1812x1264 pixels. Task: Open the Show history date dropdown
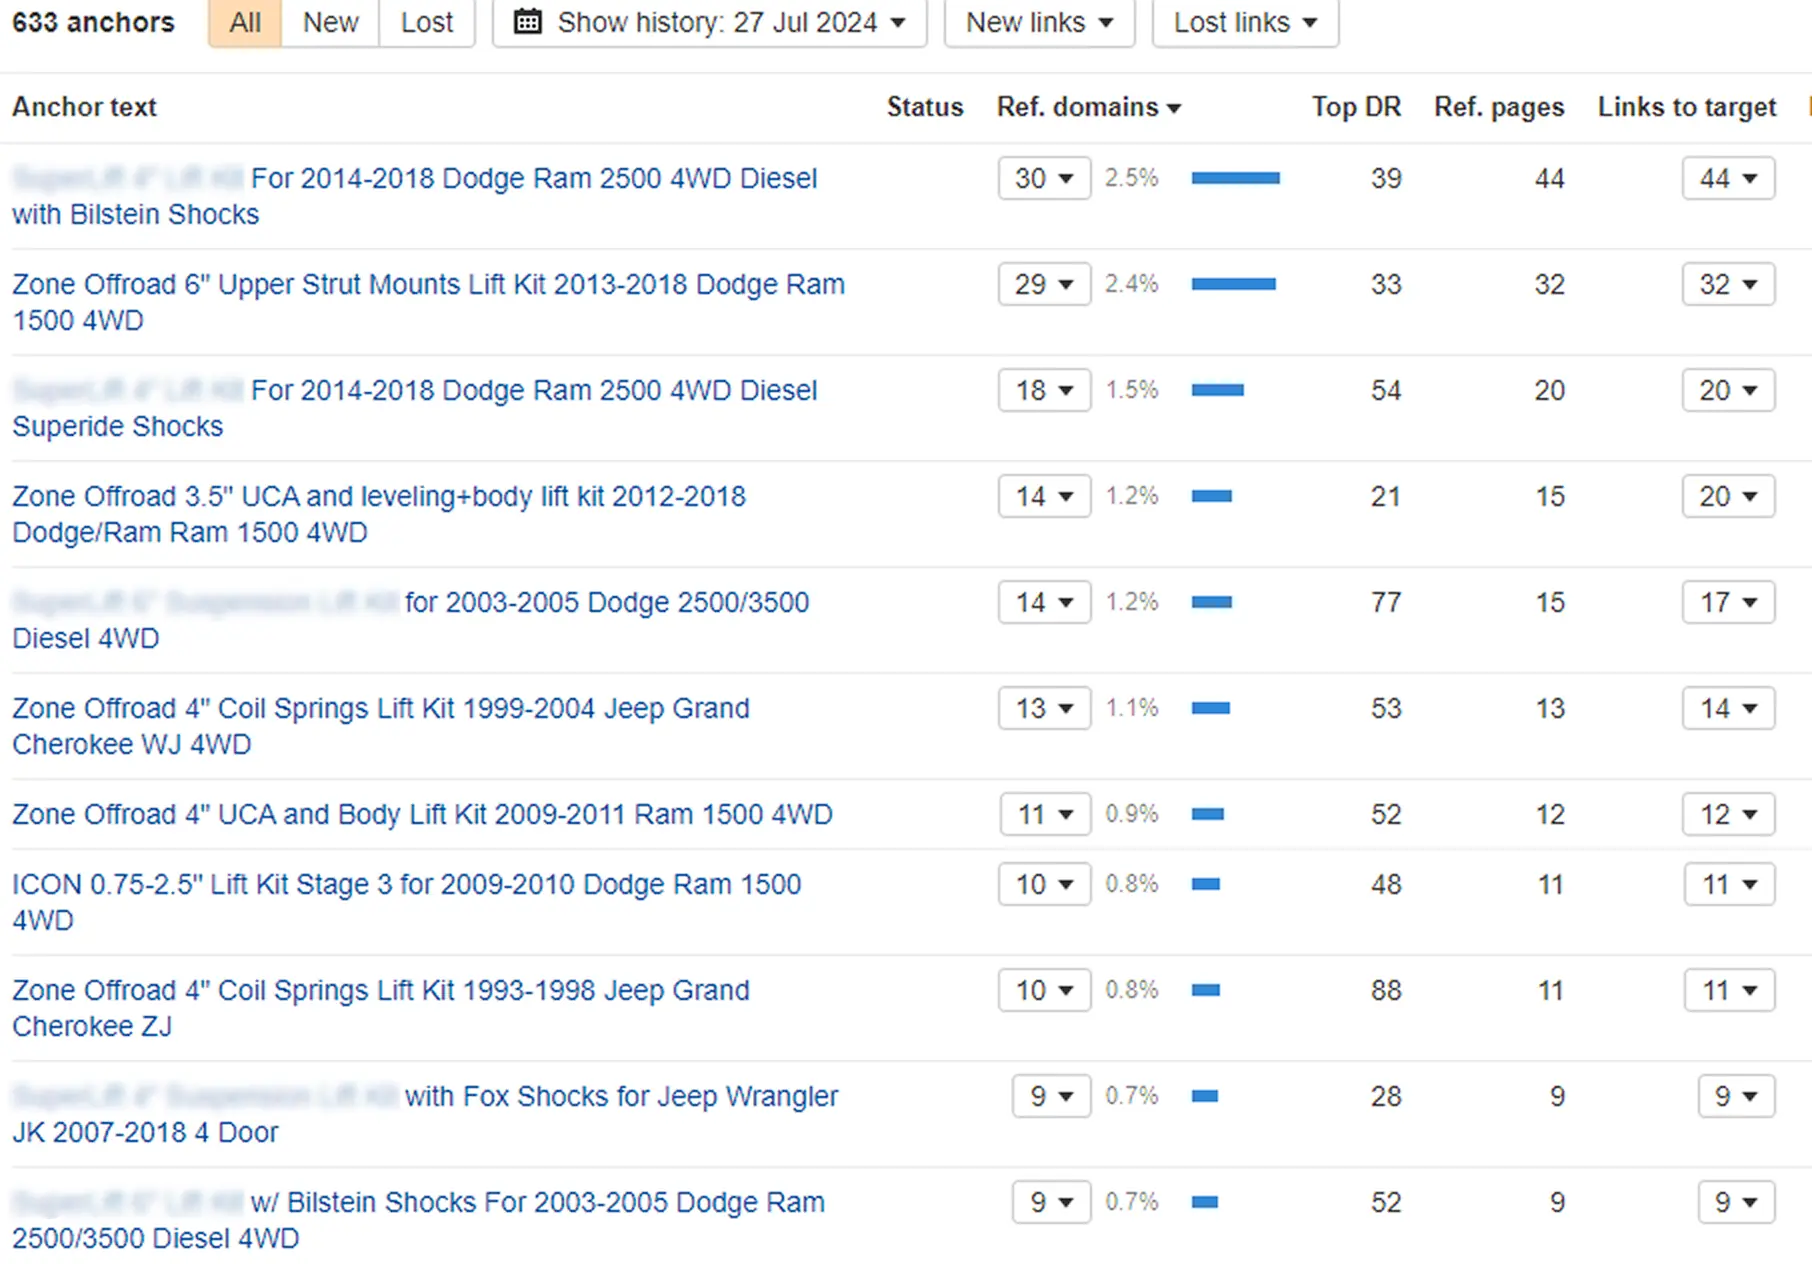click(710, 22)
